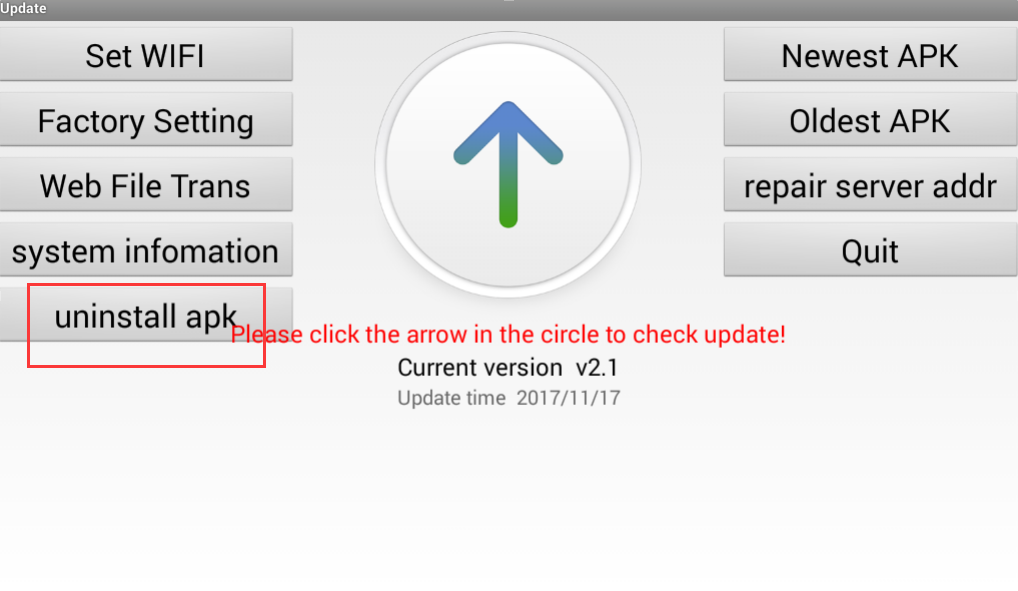The width and height of the screenshot is (1018, 591).
Task: Select the Factory Setting button
Action: 146,119
